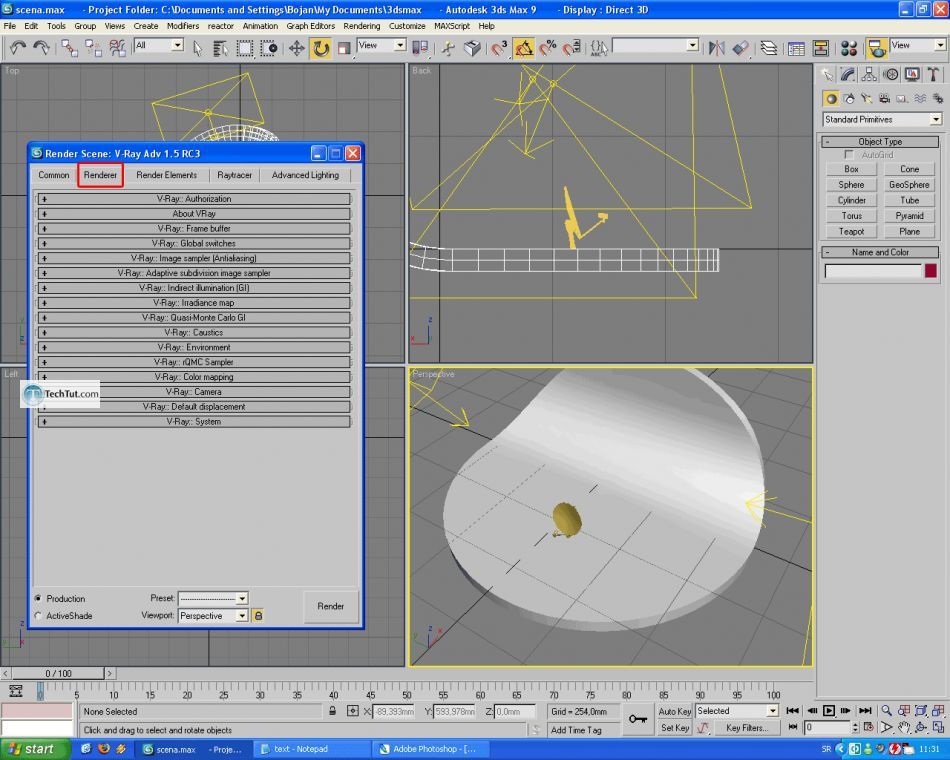Expand V-Ray Indirect illumination (GI) rollout
The image size is (950, 760).
[194, 288]
